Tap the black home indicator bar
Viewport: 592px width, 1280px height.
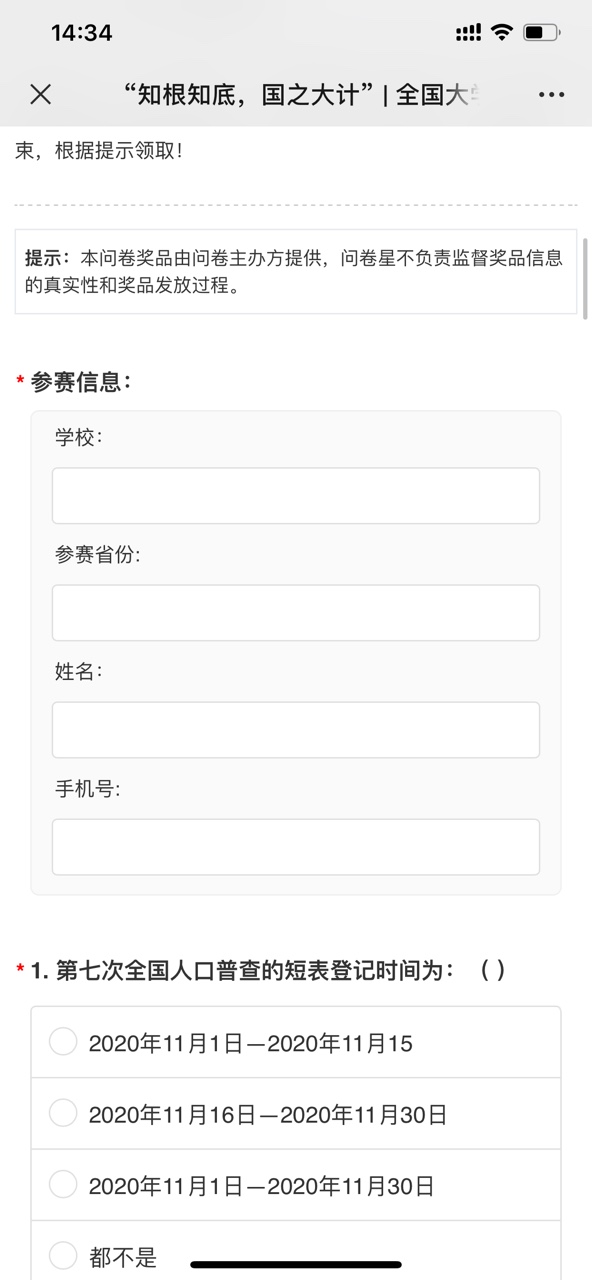(296, 1266)
